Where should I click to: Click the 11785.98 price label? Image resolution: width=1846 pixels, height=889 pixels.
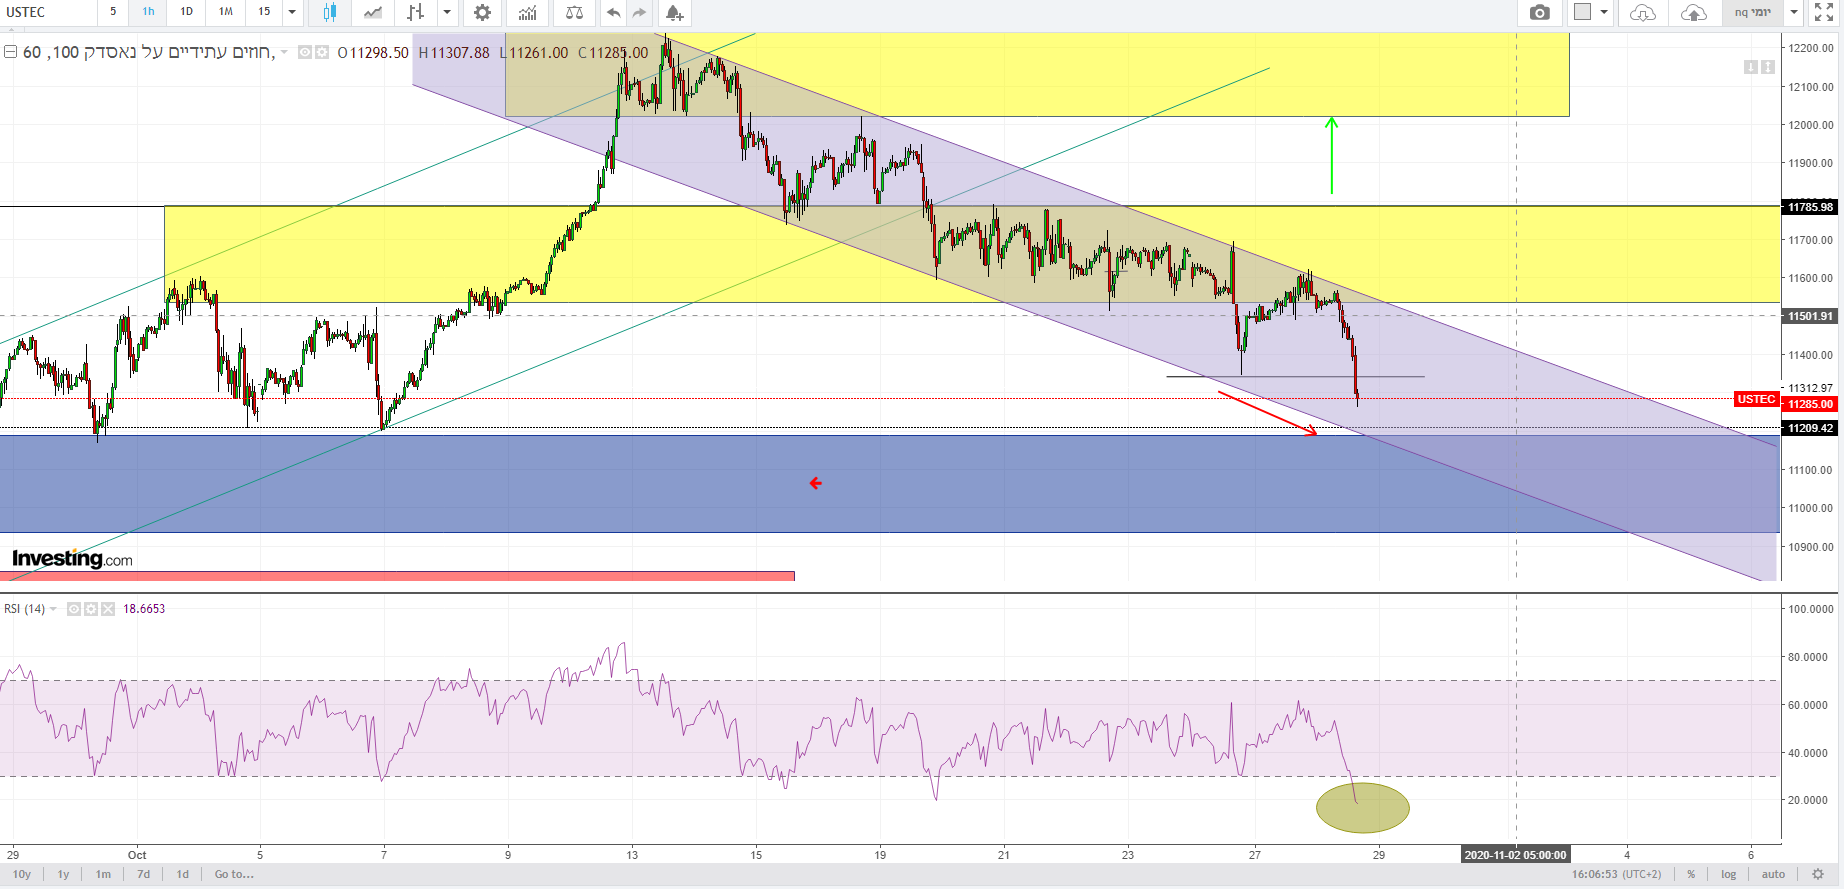1811,207
